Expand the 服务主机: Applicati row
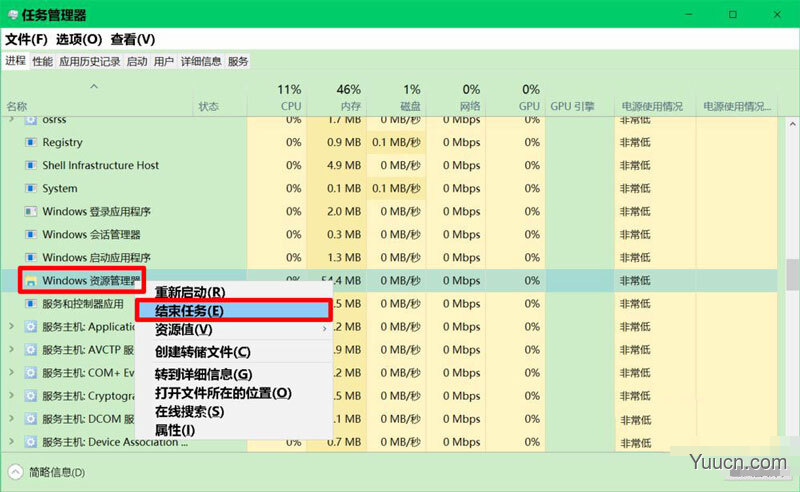 coord(11,326)
